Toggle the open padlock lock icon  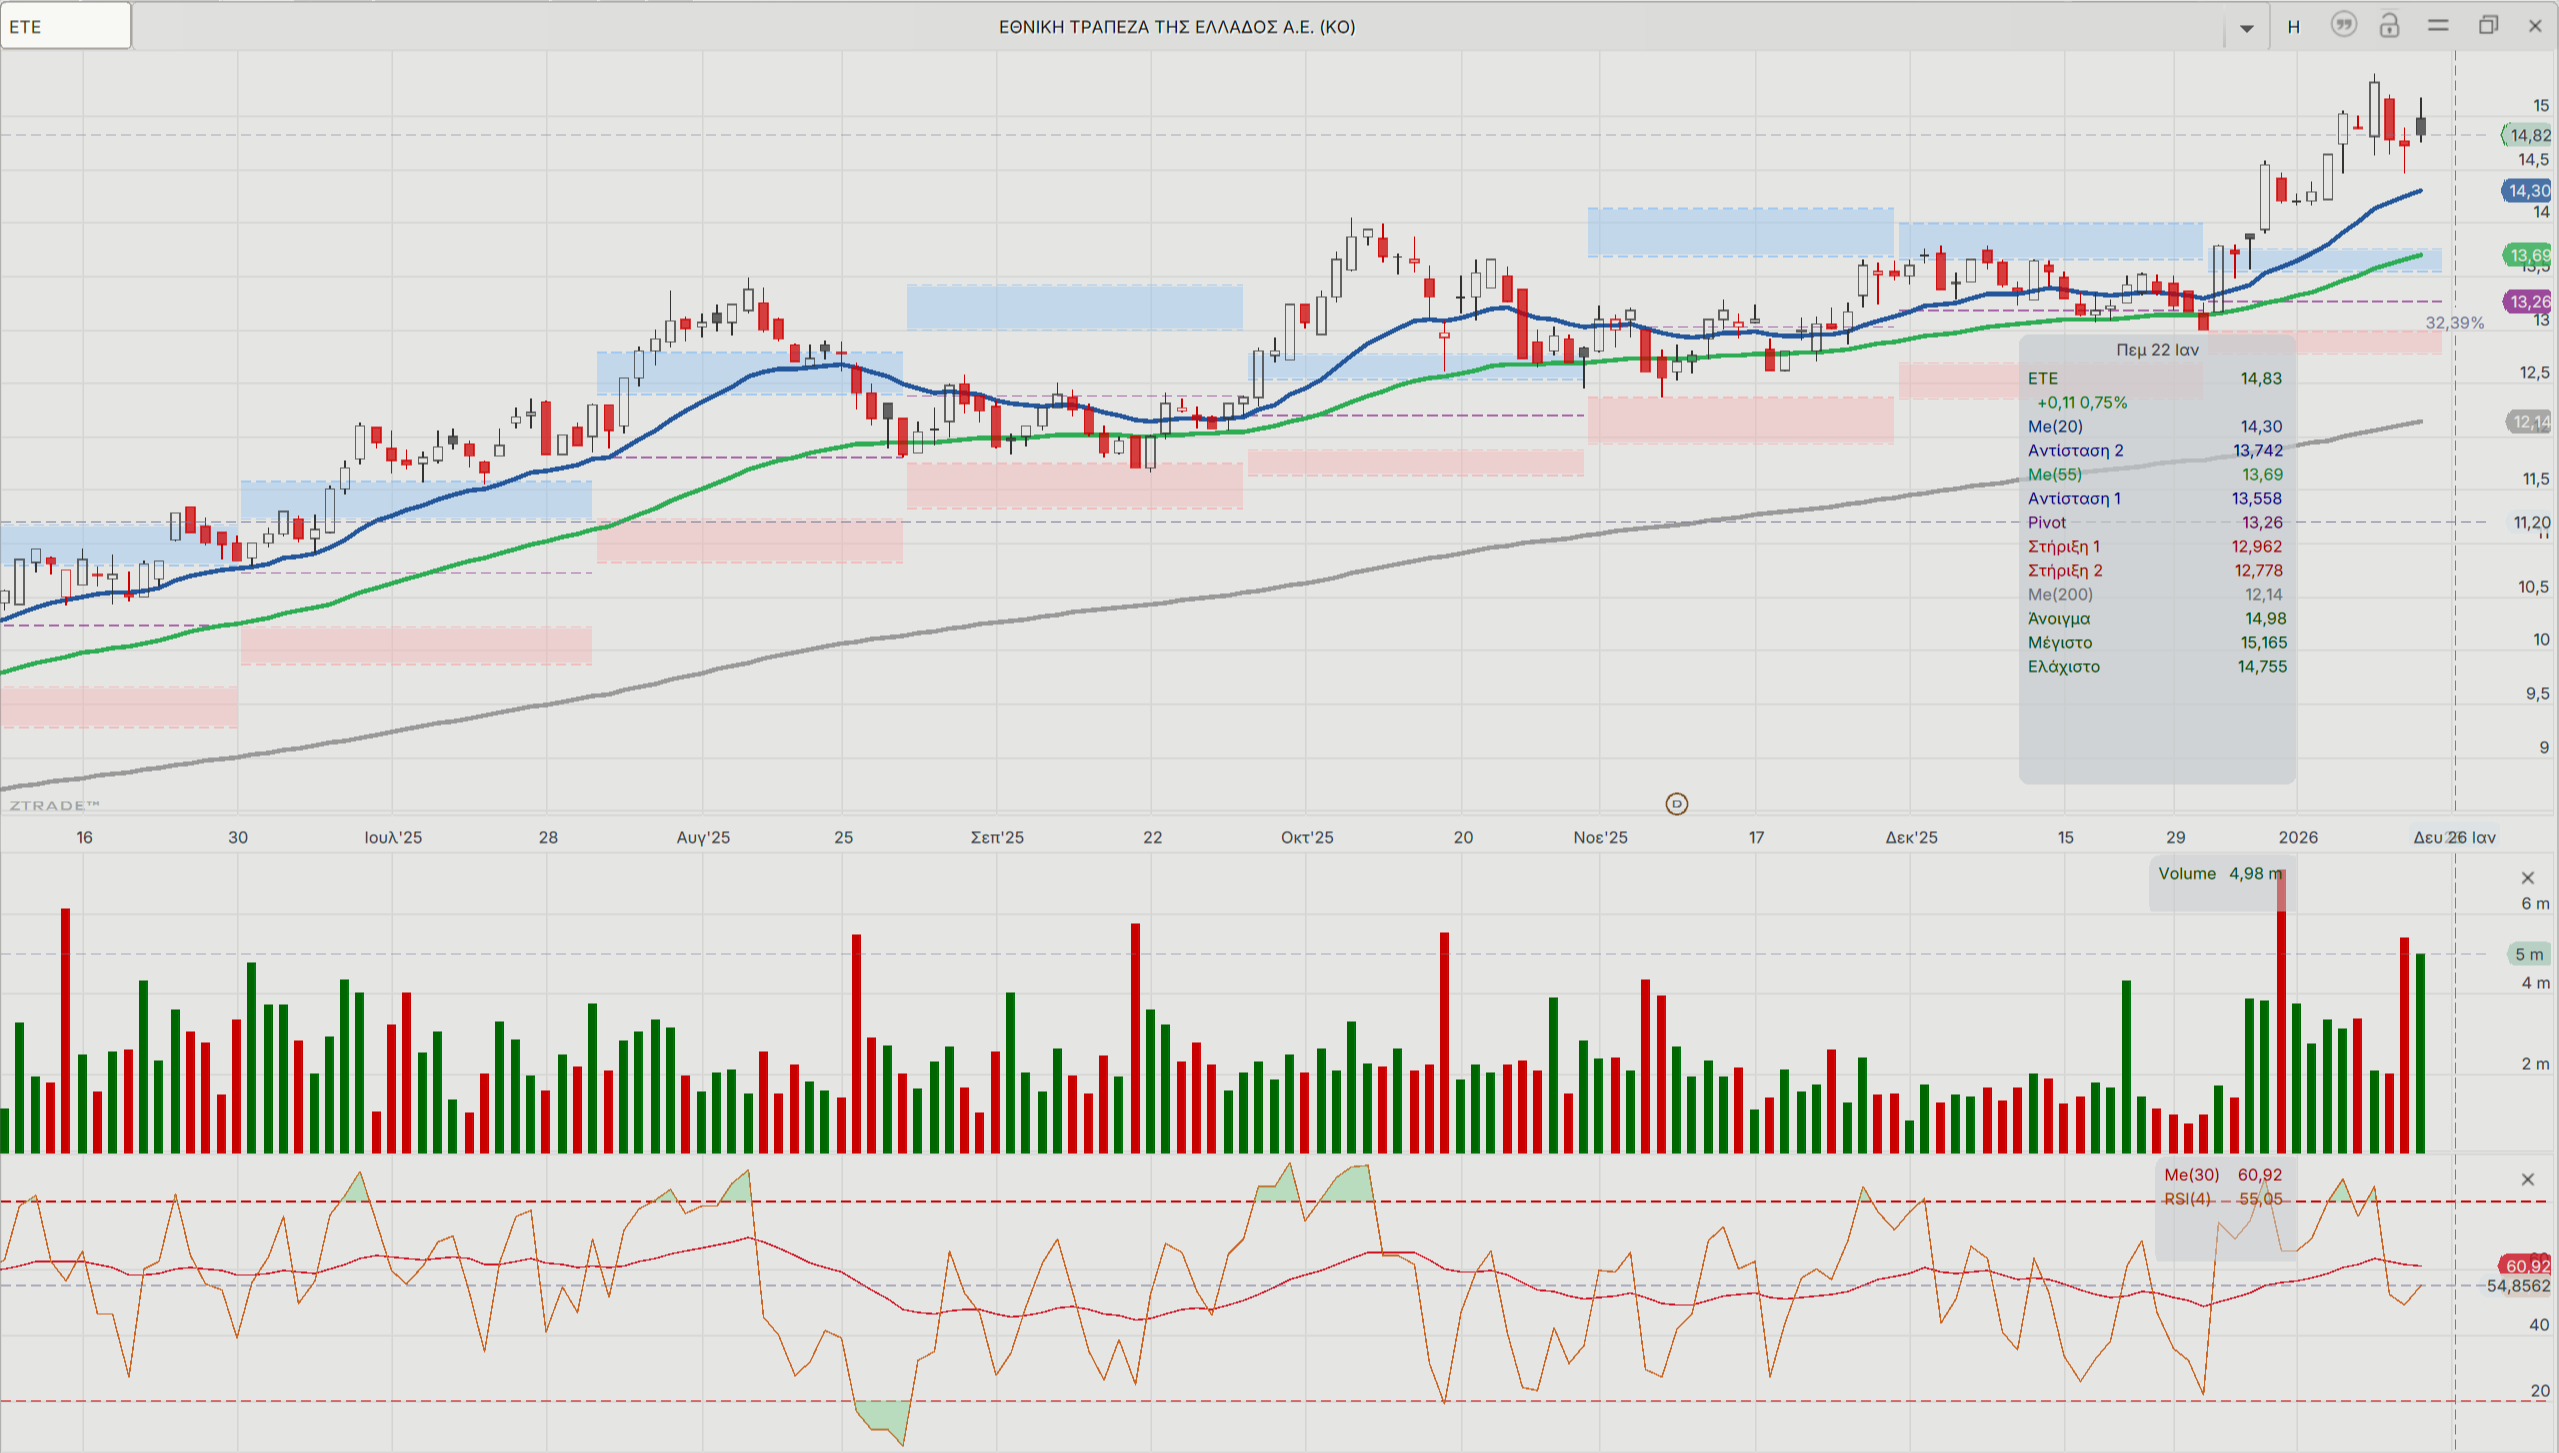pyautogui.click(x=2389, y=25)
